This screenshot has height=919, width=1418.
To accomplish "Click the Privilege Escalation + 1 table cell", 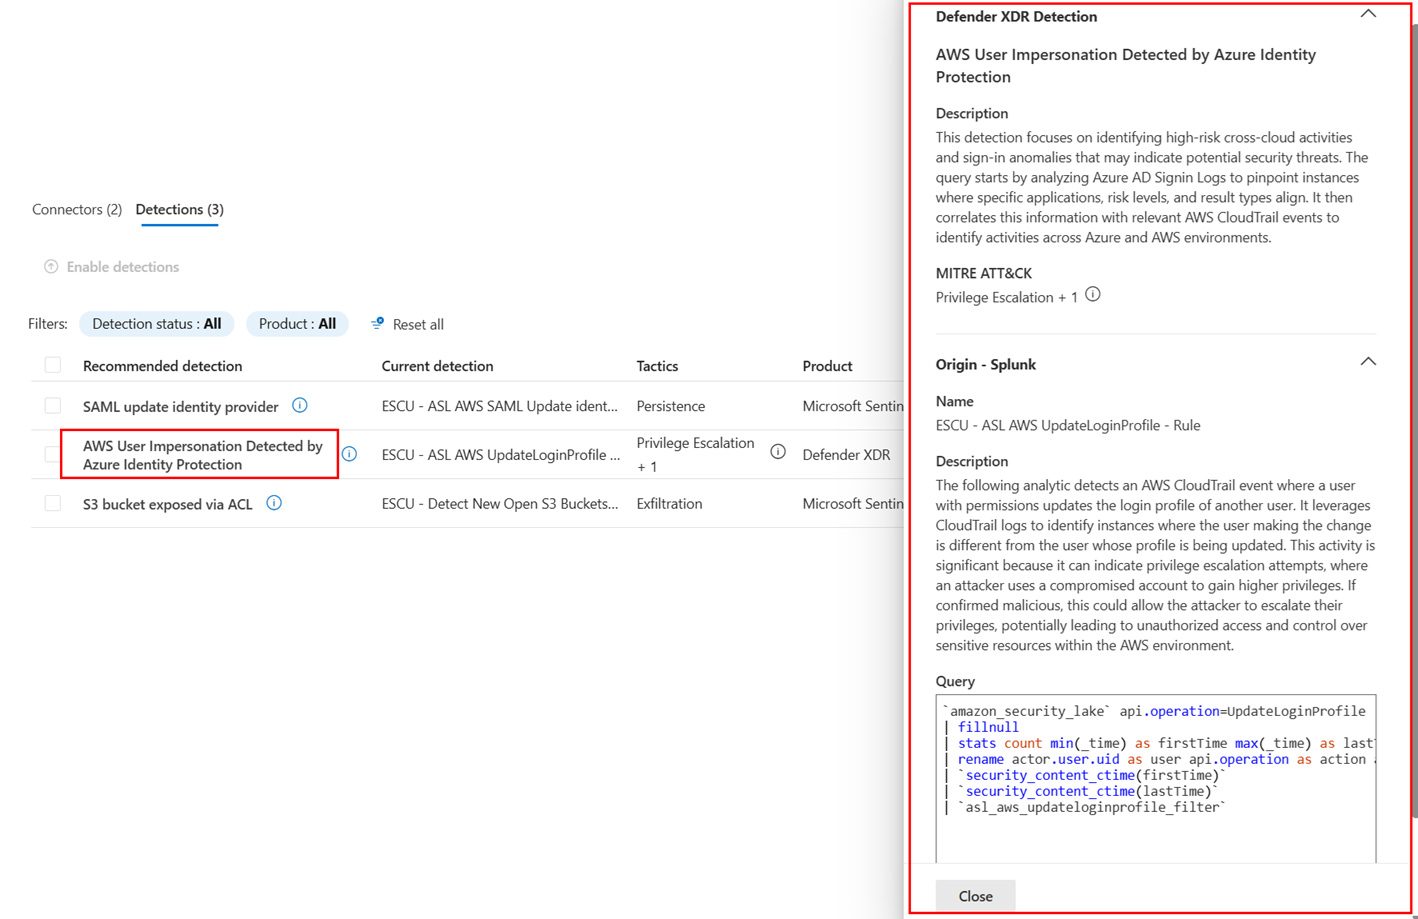I will click(696, 454).
